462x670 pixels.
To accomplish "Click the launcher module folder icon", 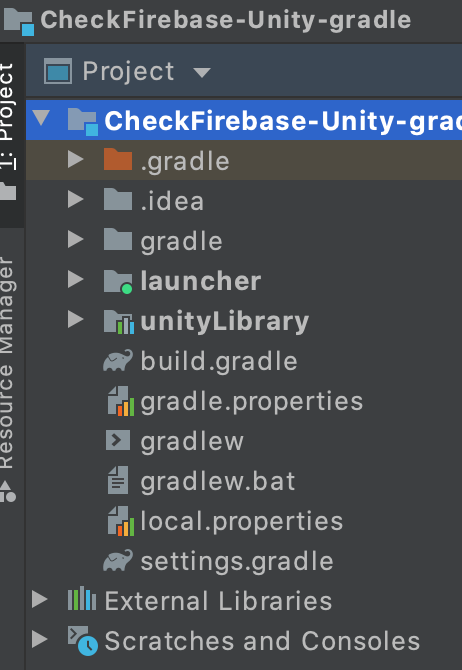I will pos(118,281).
